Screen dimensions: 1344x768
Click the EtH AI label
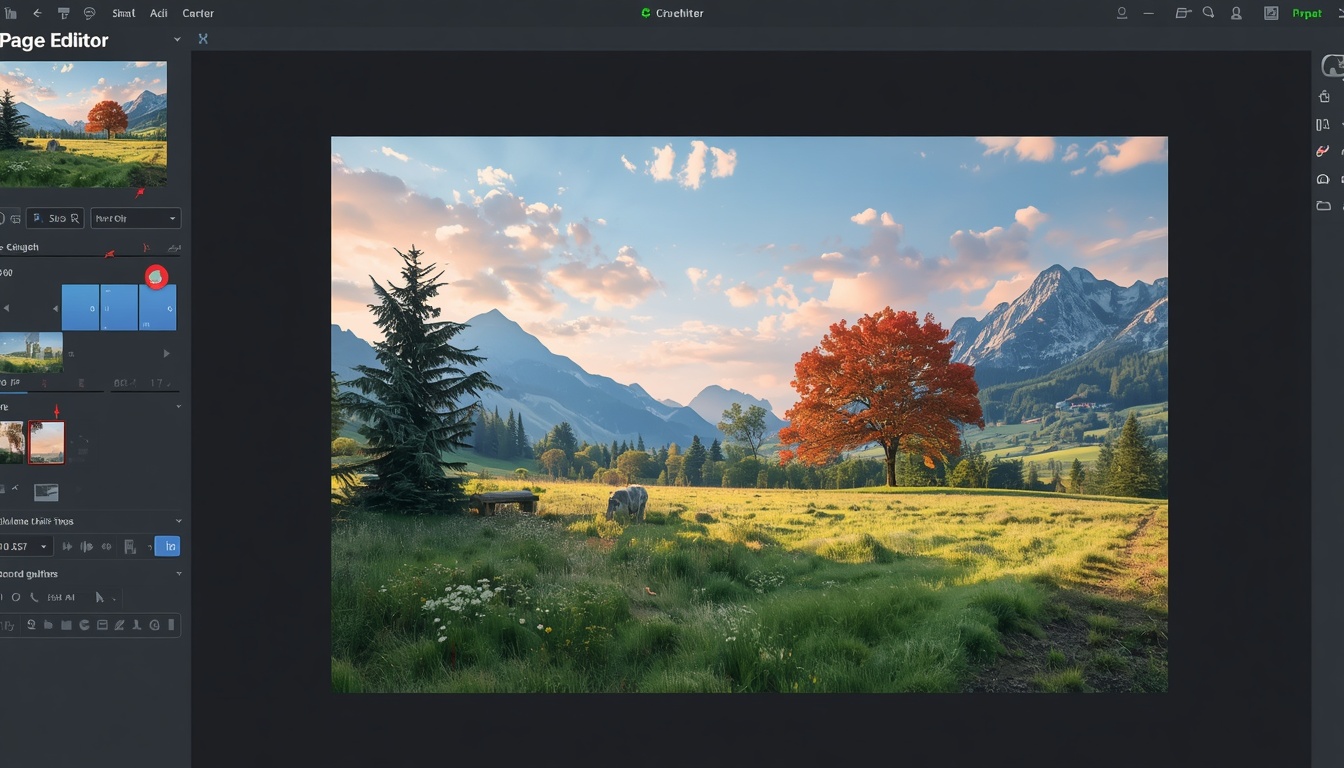tap(61, 597)
